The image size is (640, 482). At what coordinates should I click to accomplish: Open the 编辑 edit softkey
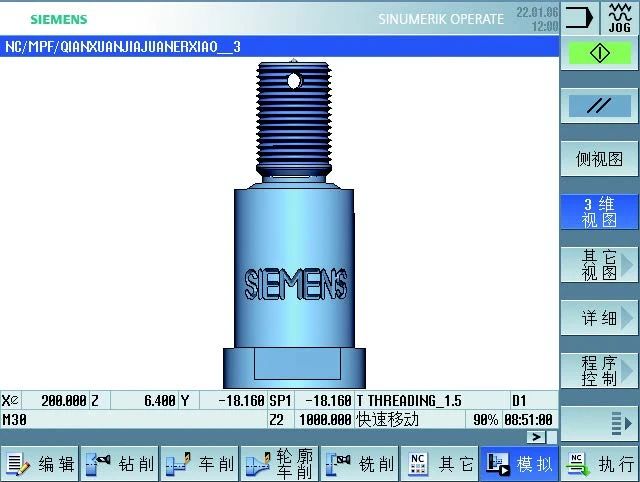point(40,464)
